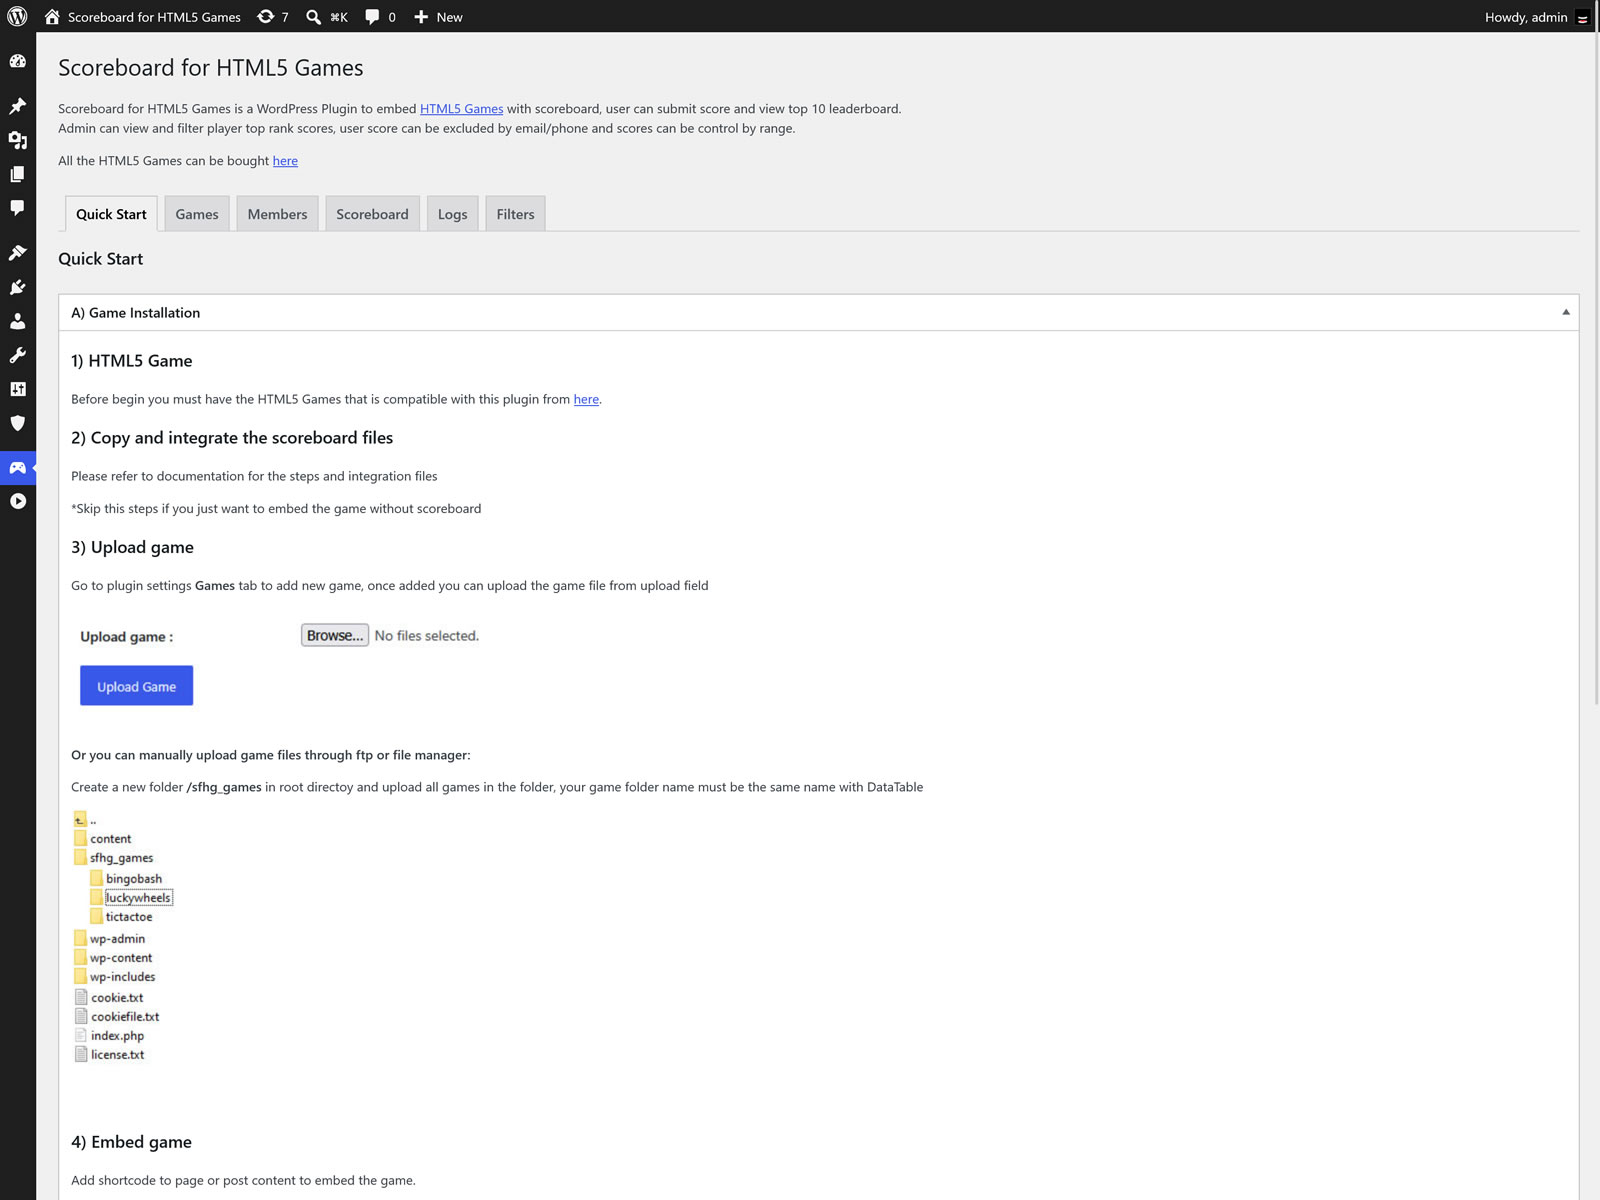This screenshot has width=1600, height=1200.
Task: Open the search magnifier in admin bar
Action: click(314, 17)
